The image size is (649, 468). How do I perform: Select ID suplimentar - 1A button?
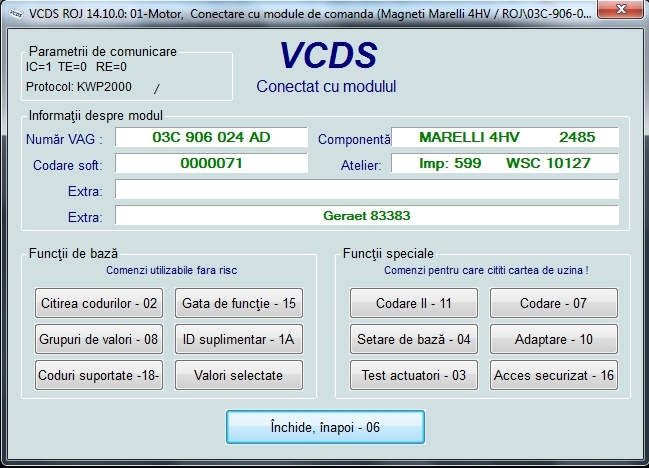tap(239, 339)
